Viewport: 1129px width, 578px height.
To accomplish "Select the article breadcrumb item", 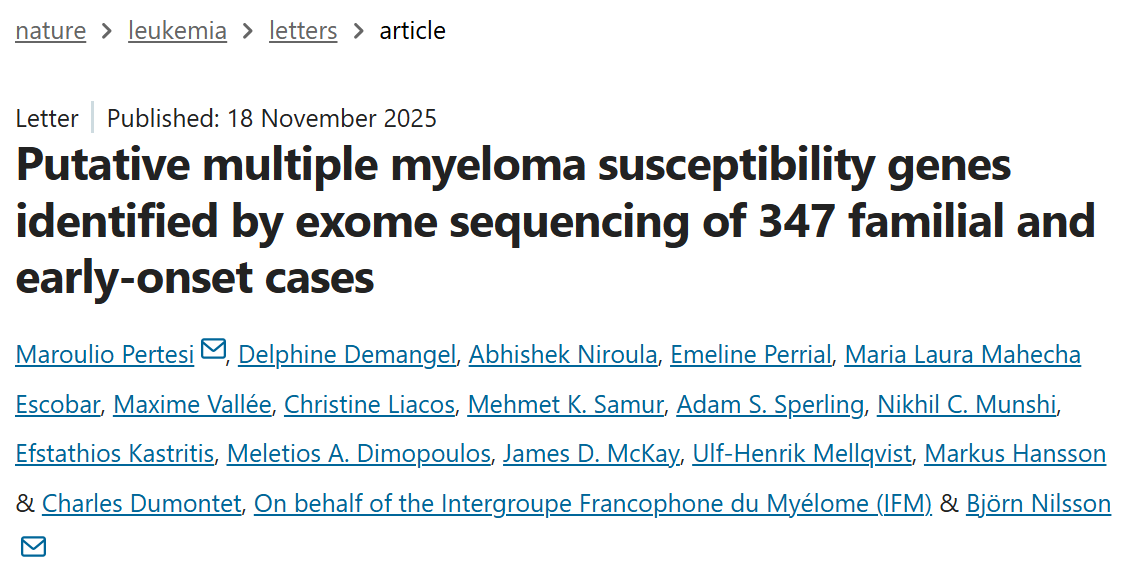I will [x=412, y=30].
